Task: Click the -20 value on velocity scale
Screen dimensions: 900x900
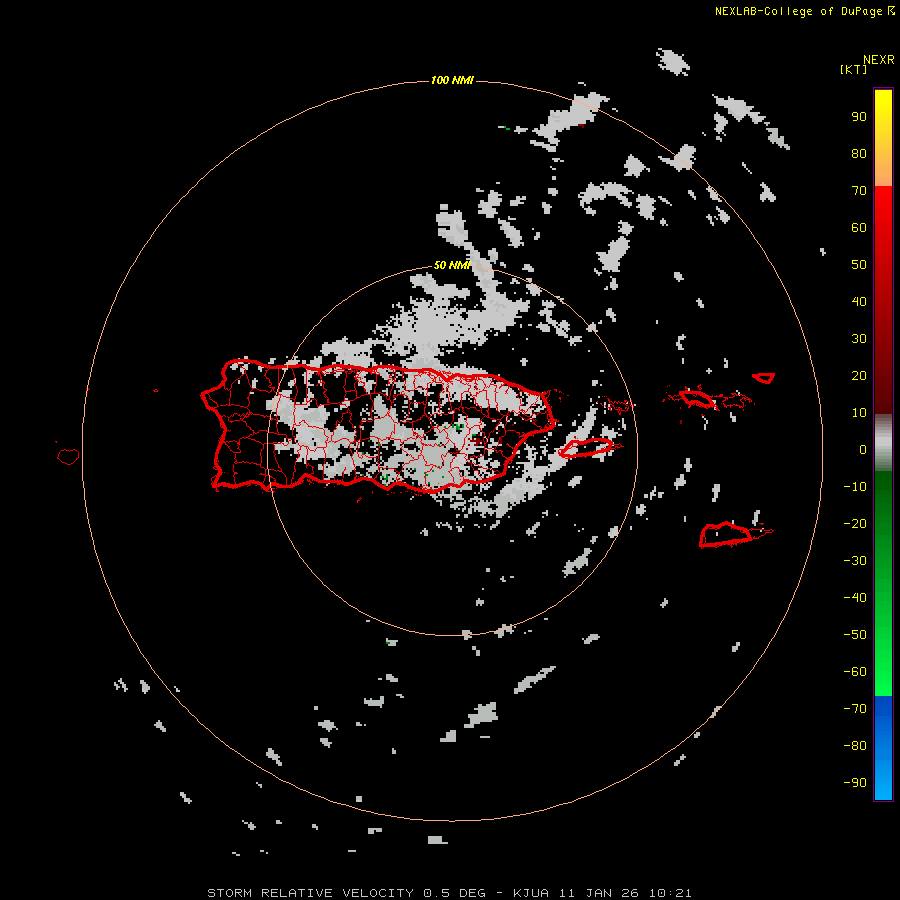Action: click(x=855, y=524)
